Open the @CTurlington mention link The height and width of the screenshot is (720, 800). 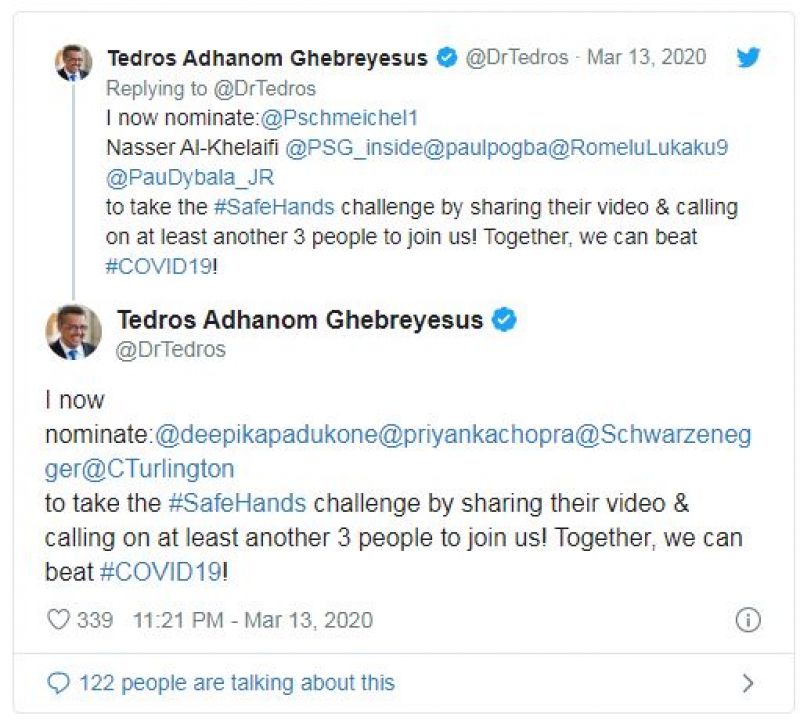point(166,468)
